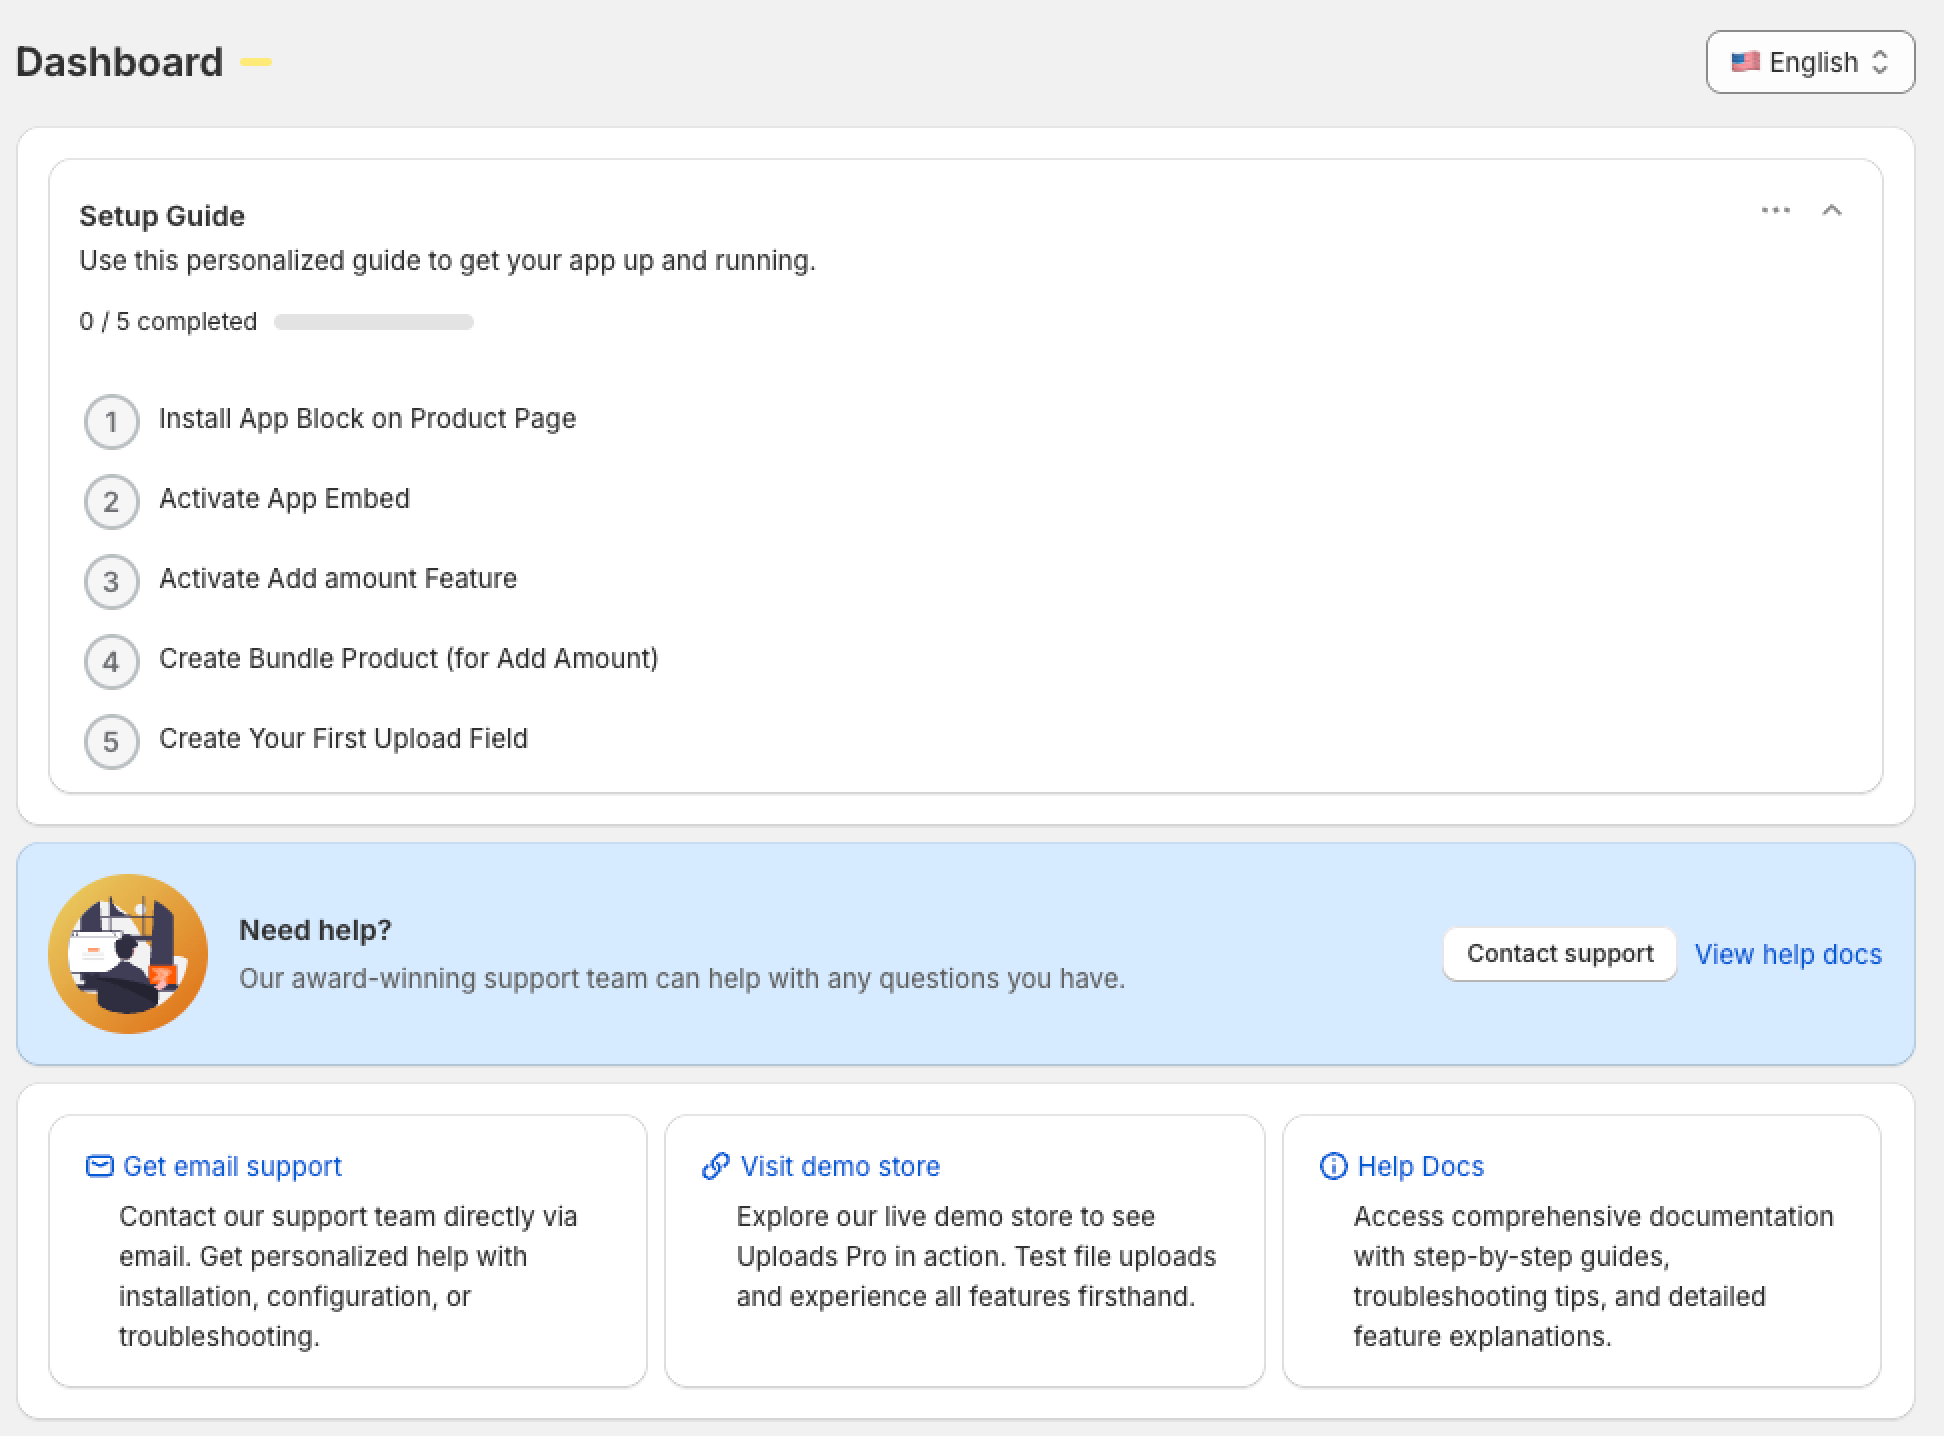Click the setup progress bar
The image size is (1944, 1436).
click(x=374, y=322)
